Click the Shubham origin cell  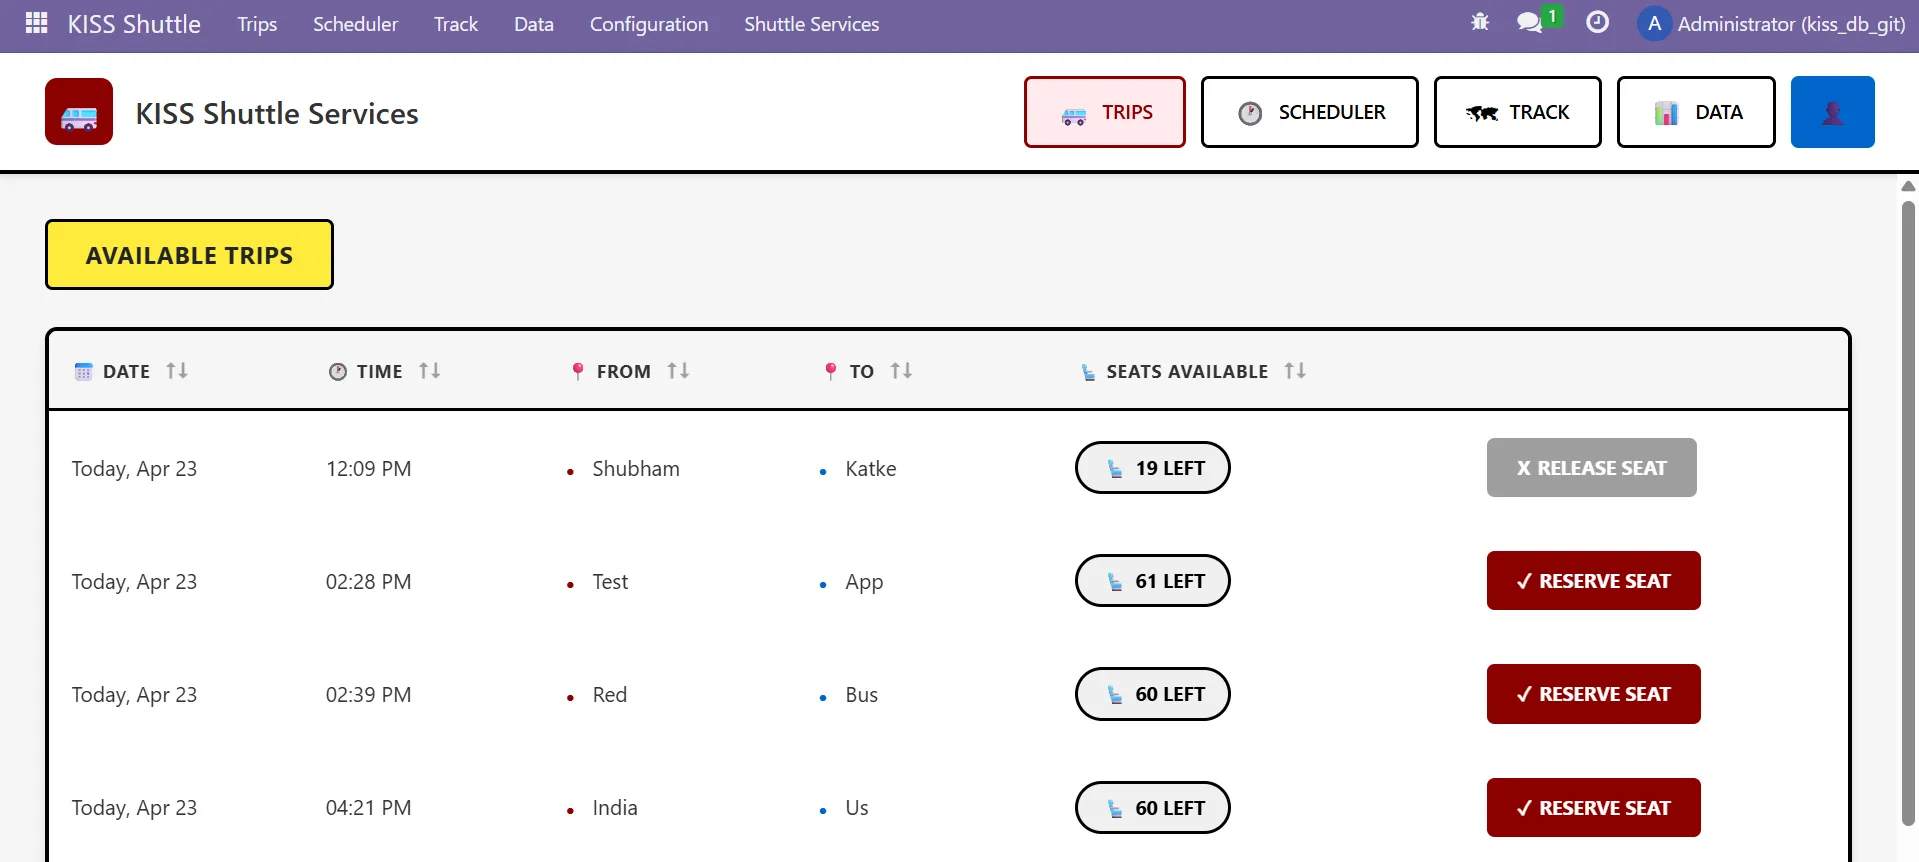[636, 468]
